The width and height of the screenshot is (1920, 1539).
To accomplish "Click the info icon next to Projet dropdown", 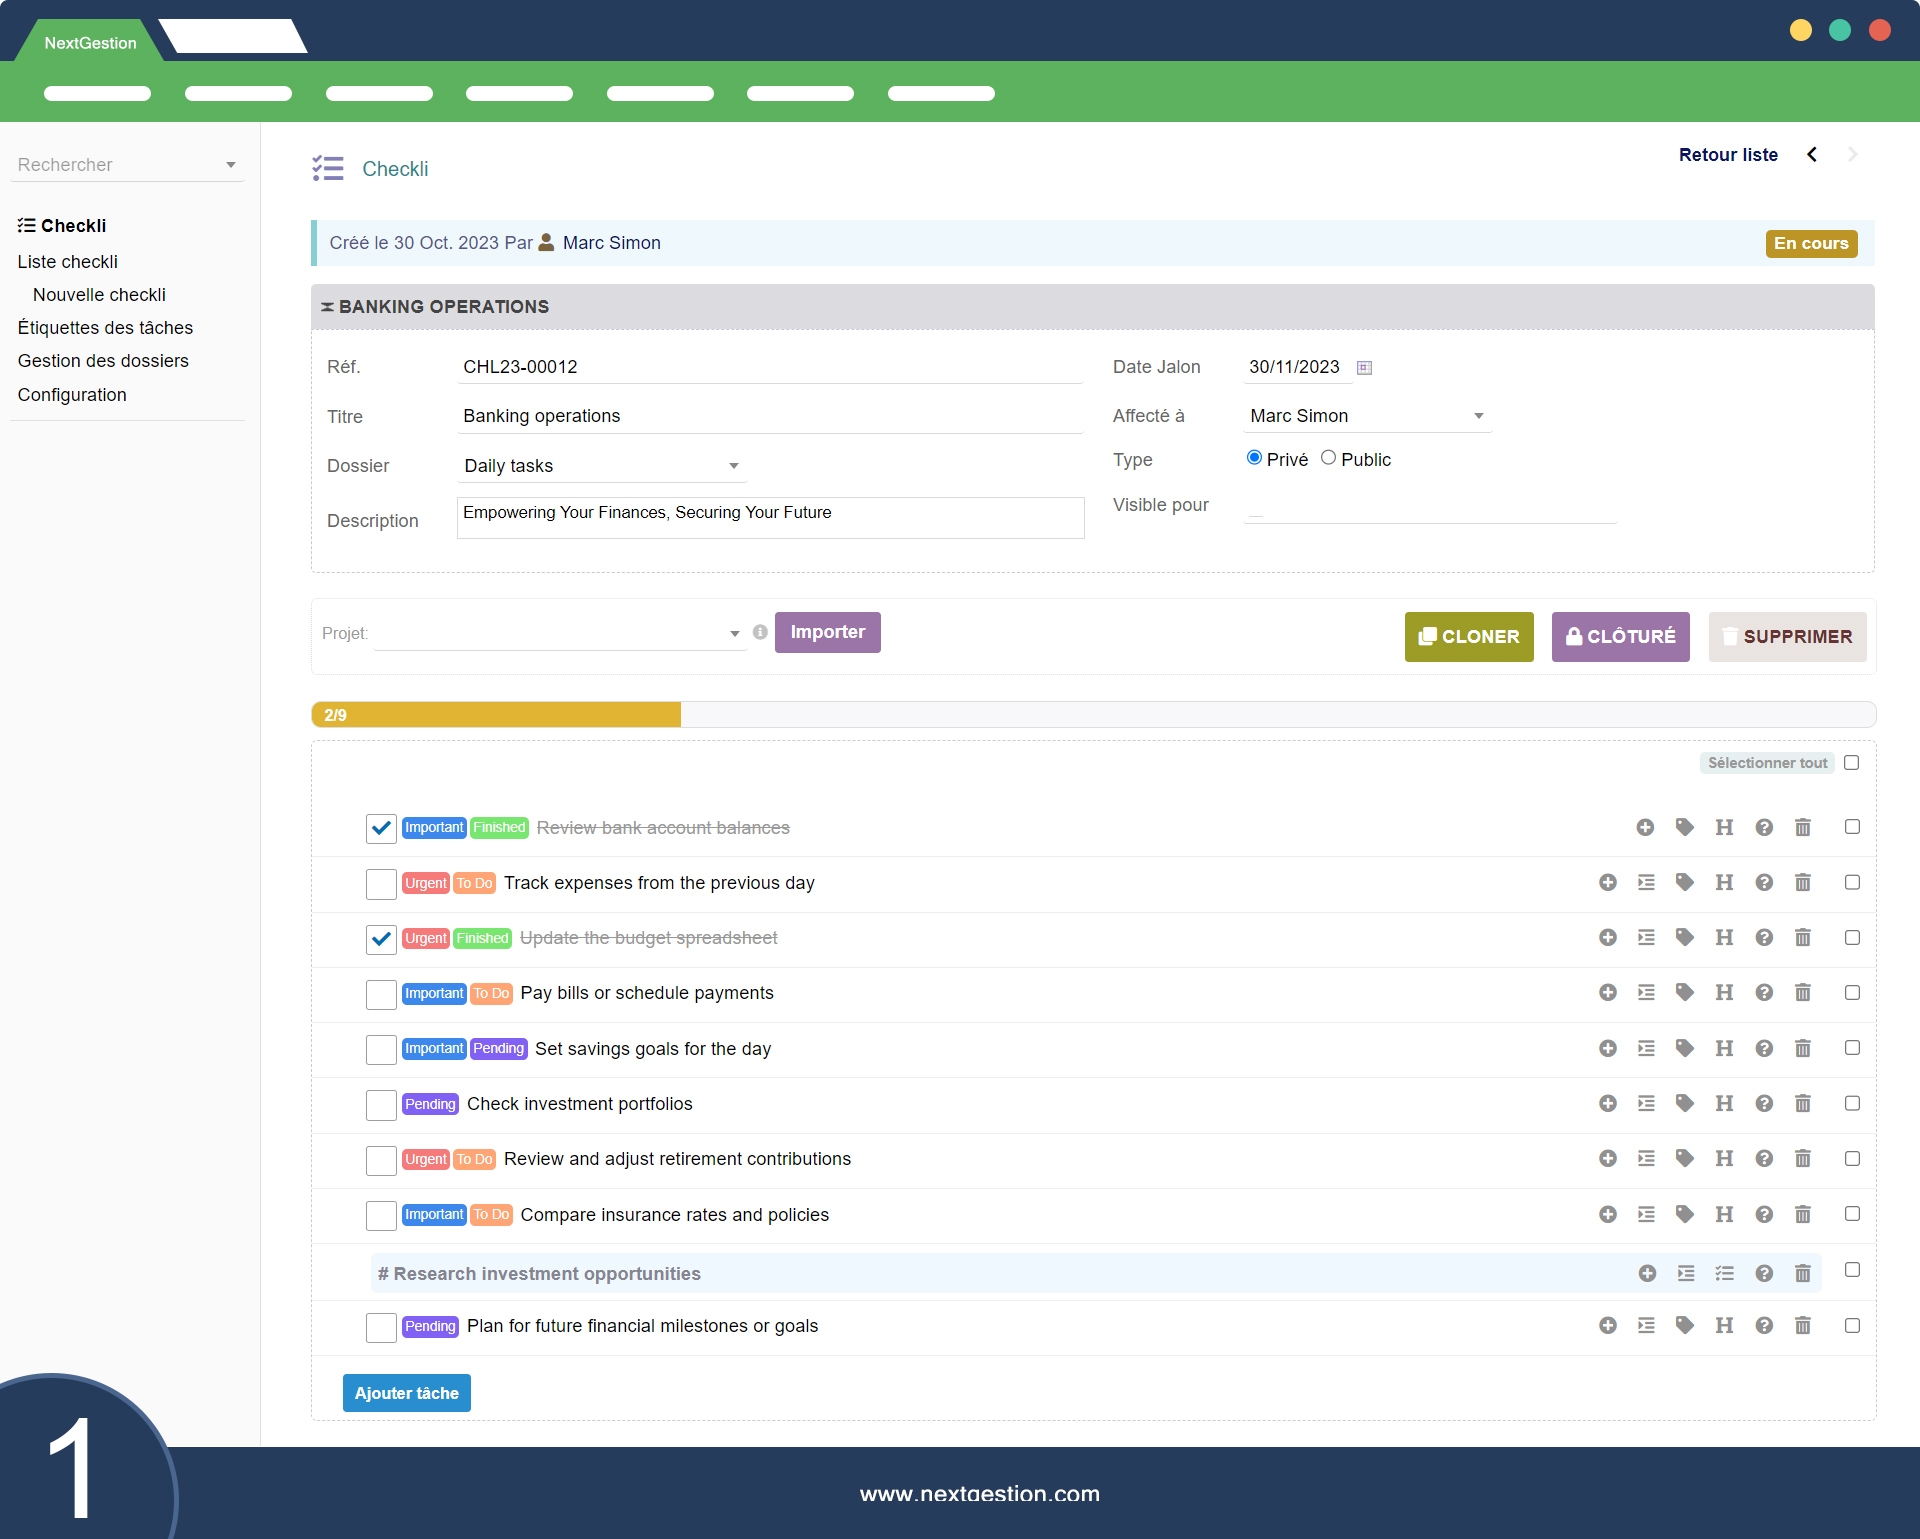I will (x=760, y=633).
